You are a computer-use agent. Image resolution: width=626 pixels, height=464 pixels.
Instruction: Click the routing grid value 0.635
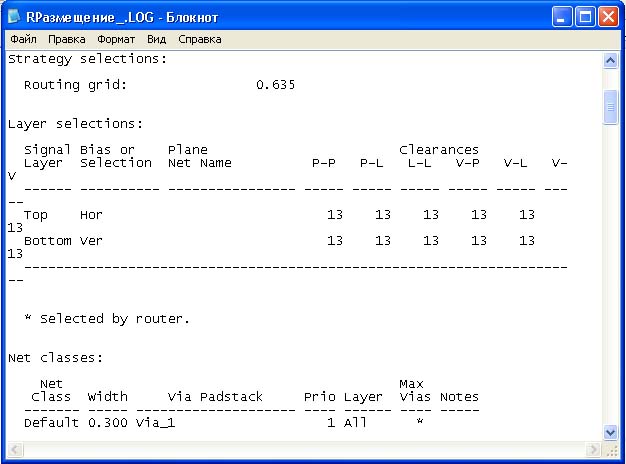275,85
